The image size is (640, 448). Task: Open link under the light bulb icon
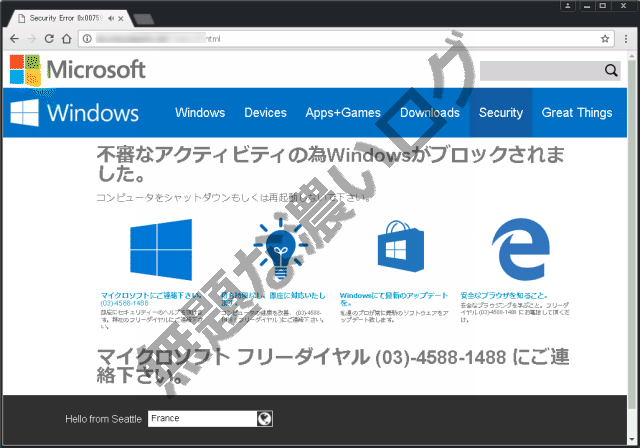[x=273, y=299]
